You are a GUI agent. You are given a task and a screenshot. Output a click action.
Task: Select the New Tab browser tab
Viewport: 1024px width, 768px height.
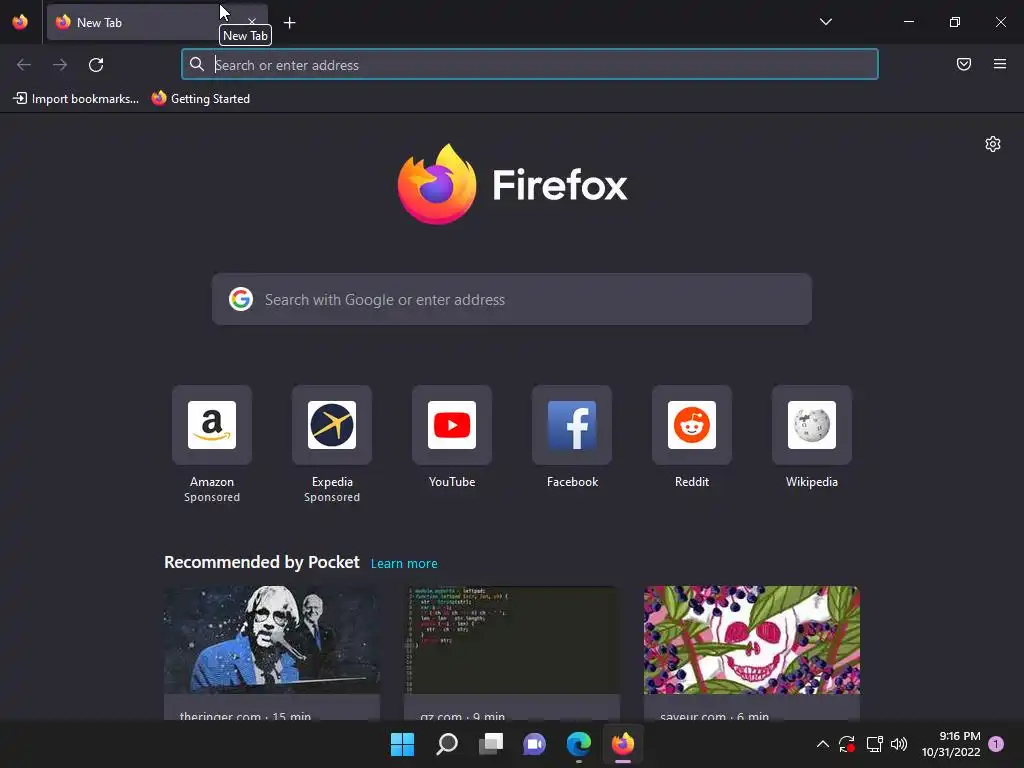[157, 23]
